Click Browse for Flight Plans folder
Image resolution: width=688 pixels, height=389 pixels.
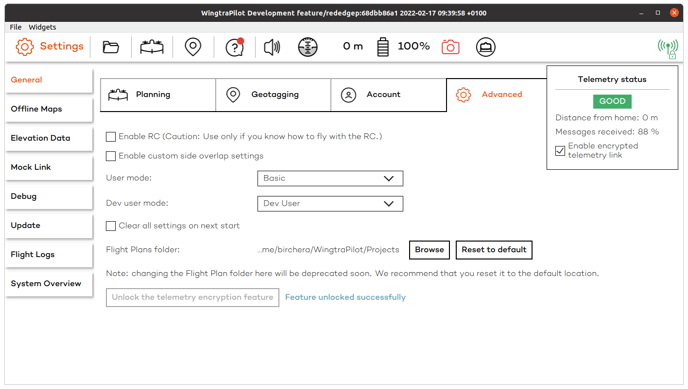tap(429, 250)
